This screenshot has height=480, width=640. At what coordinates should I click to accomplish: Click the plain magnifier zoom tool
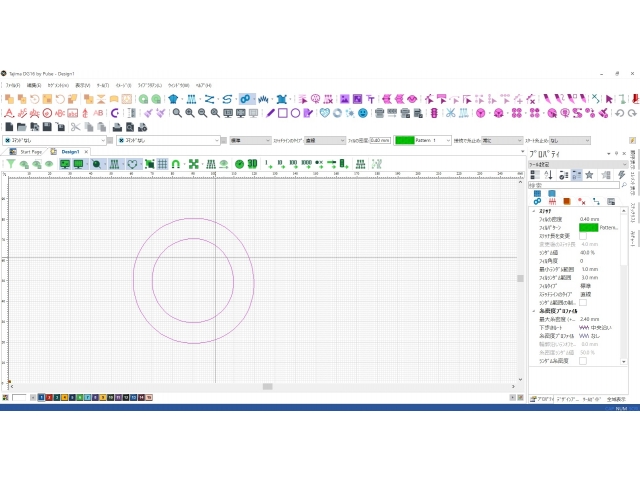pyautogui.click(x=177, y=113)
